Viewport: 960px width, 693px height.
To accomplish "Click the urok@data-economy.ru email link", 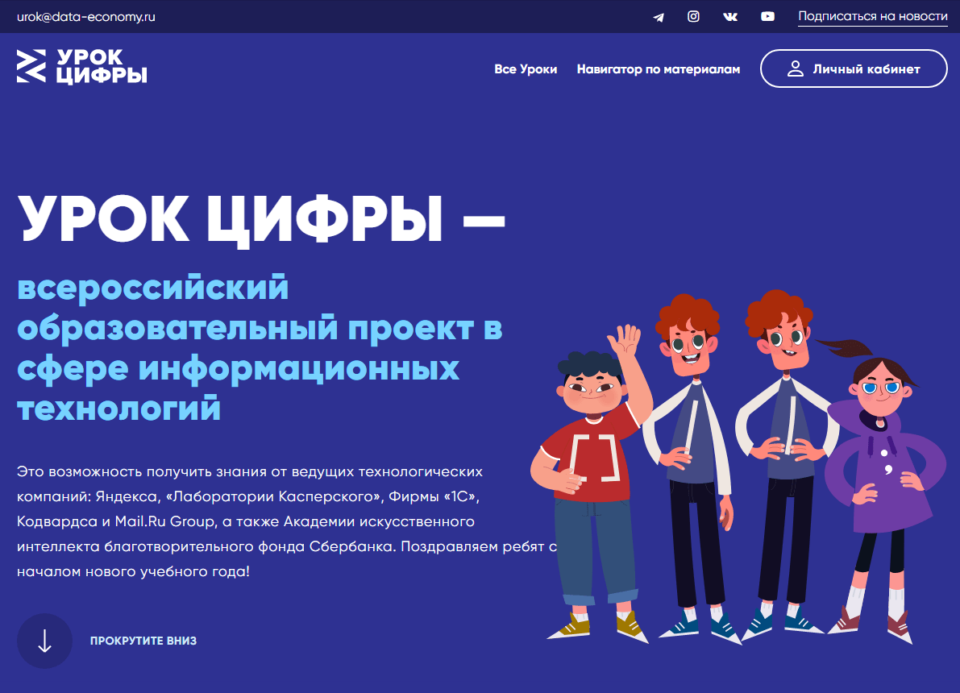I will 86,17.
